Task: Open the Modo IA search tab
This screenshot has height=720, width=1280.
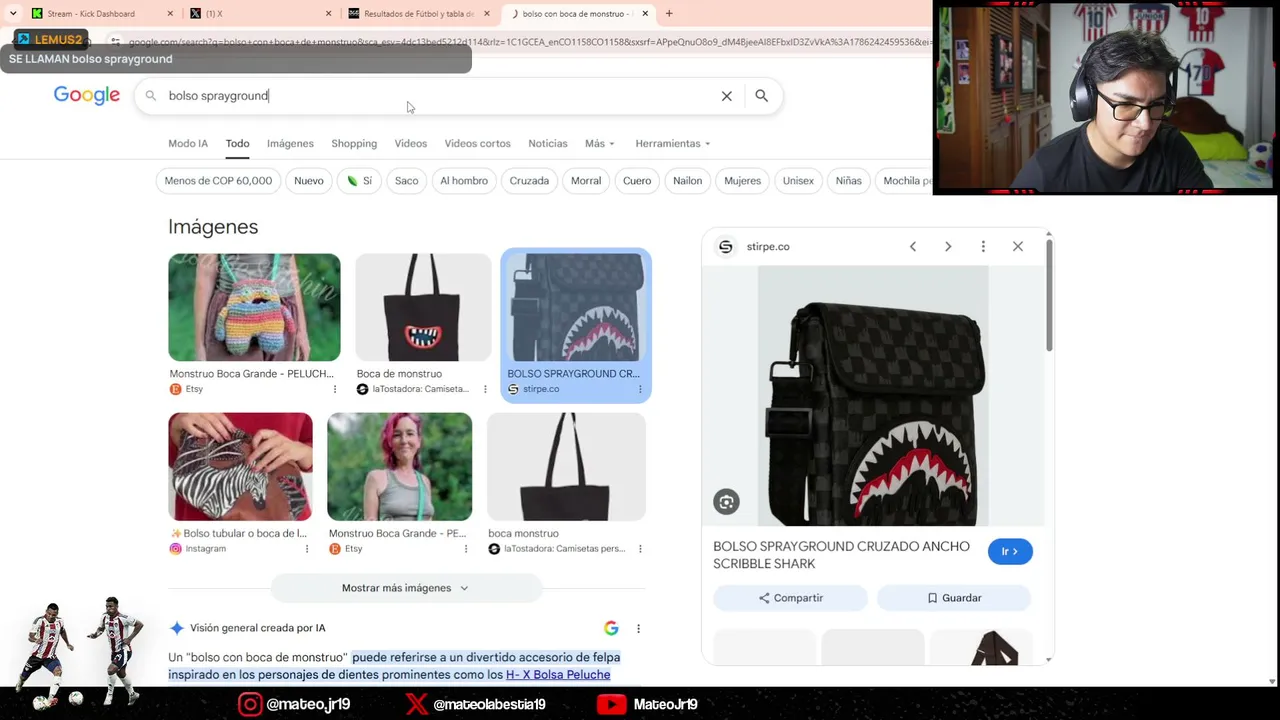Action: click(x=188, y=143)
